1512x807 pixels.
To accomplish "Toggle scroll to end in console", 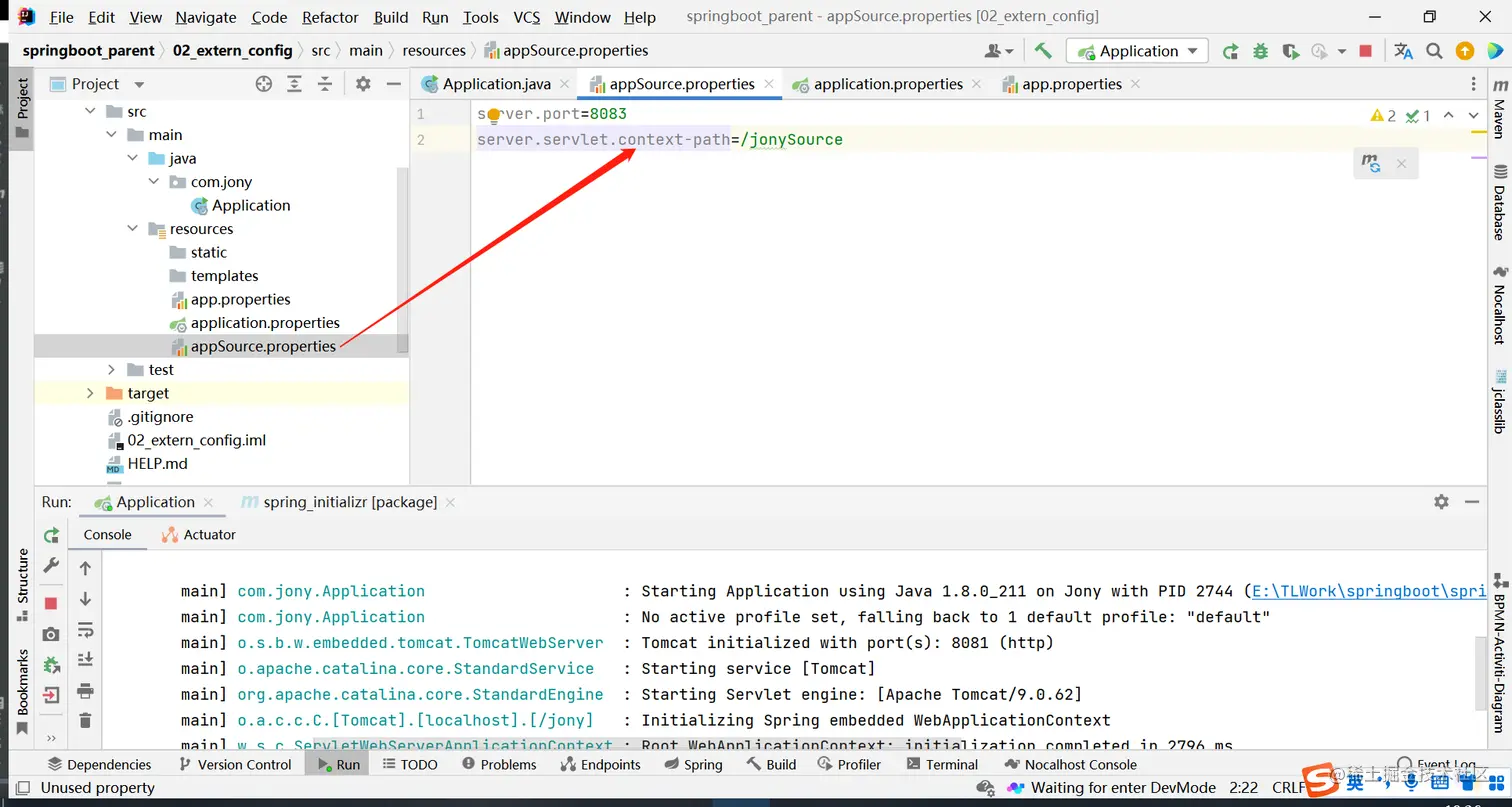I will point(86,660).
